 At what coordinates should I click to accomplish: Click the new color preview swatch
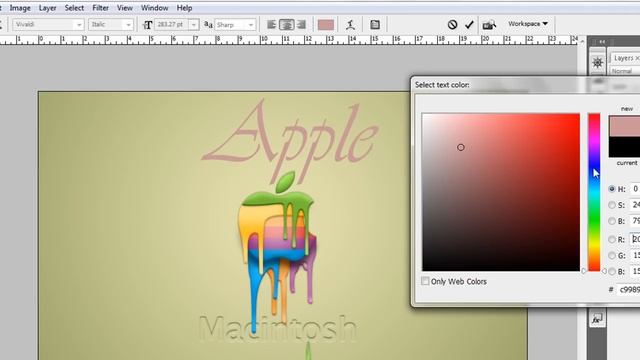click(x=624, y=126)
